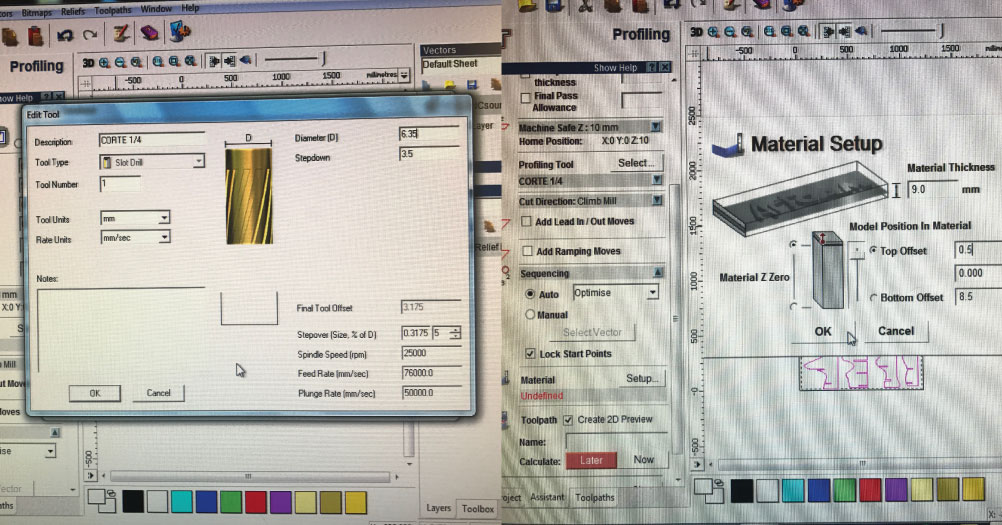Expand the CORTE 1/4 tool section arrow
The width and height of the screenshot is (1002, 525).
pyautogui.click(x=656, y=180)
